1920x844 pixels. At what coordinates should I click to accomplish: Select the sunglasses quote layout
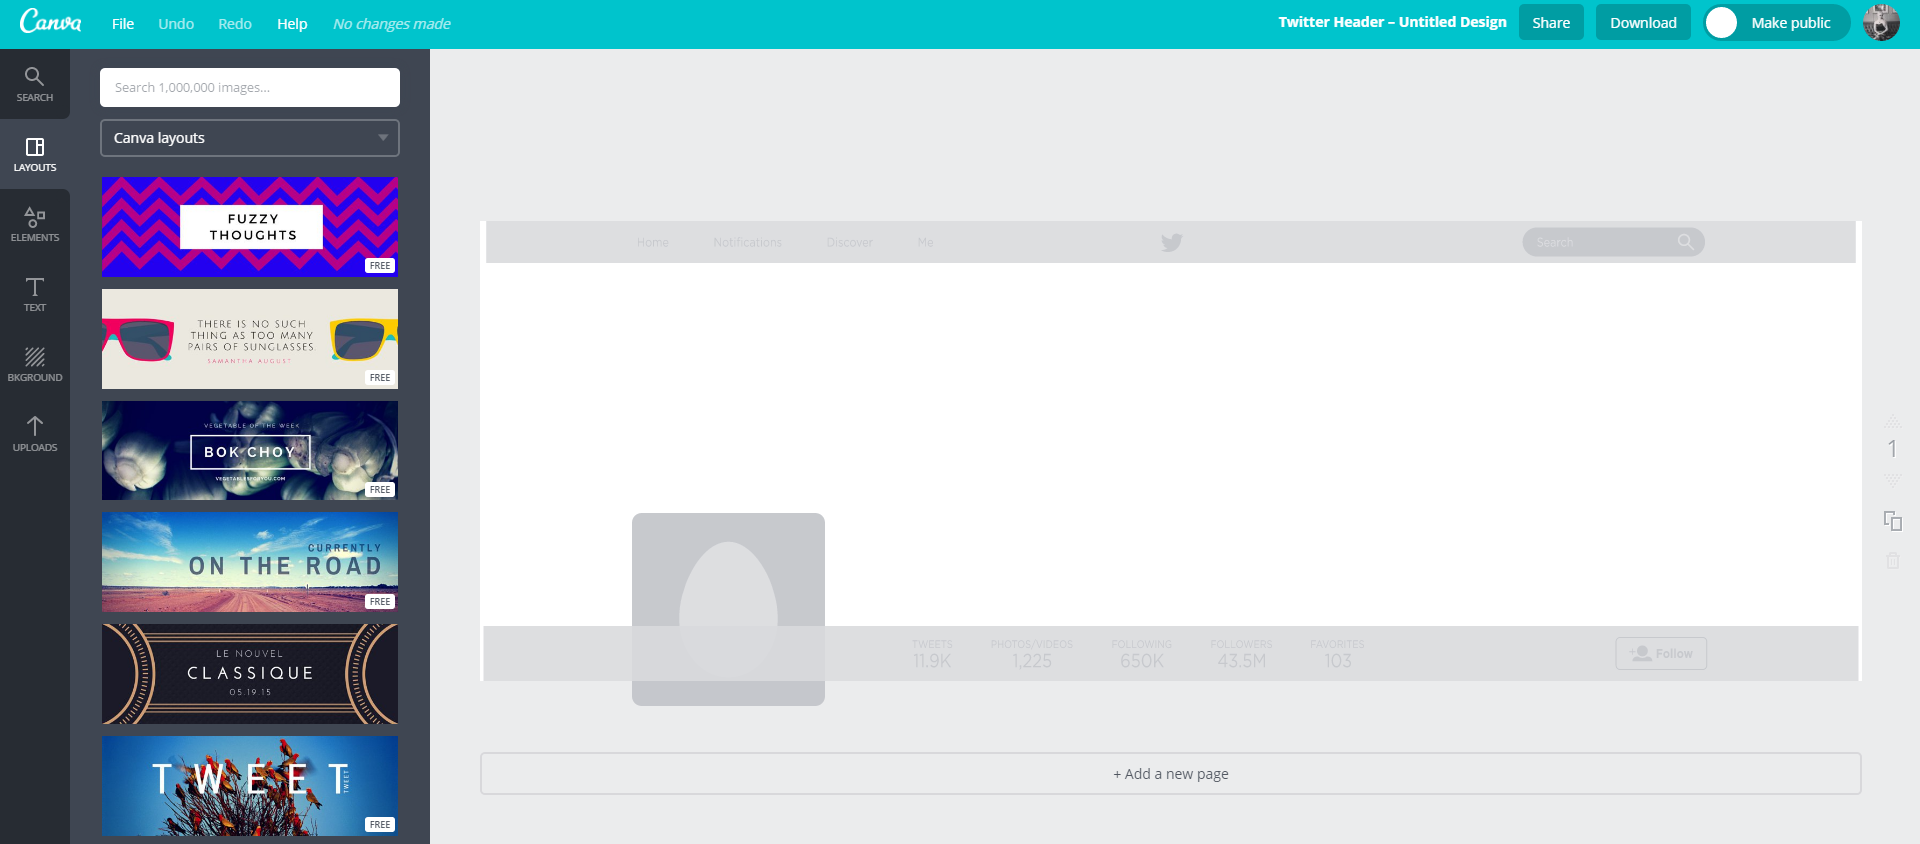(x=250, y=339)
